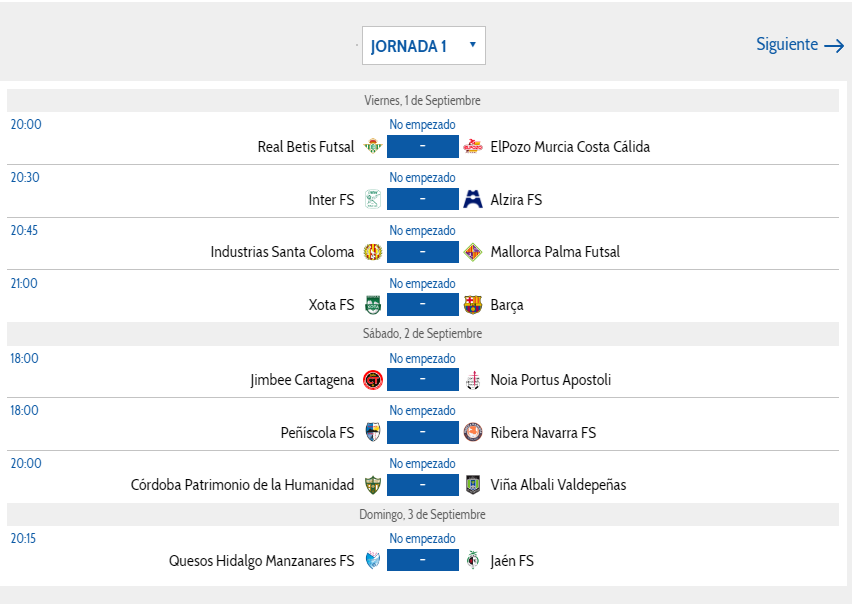852x604 pixels.
Task: Click the Xota FS vs Barça score box
Action: 423,305
